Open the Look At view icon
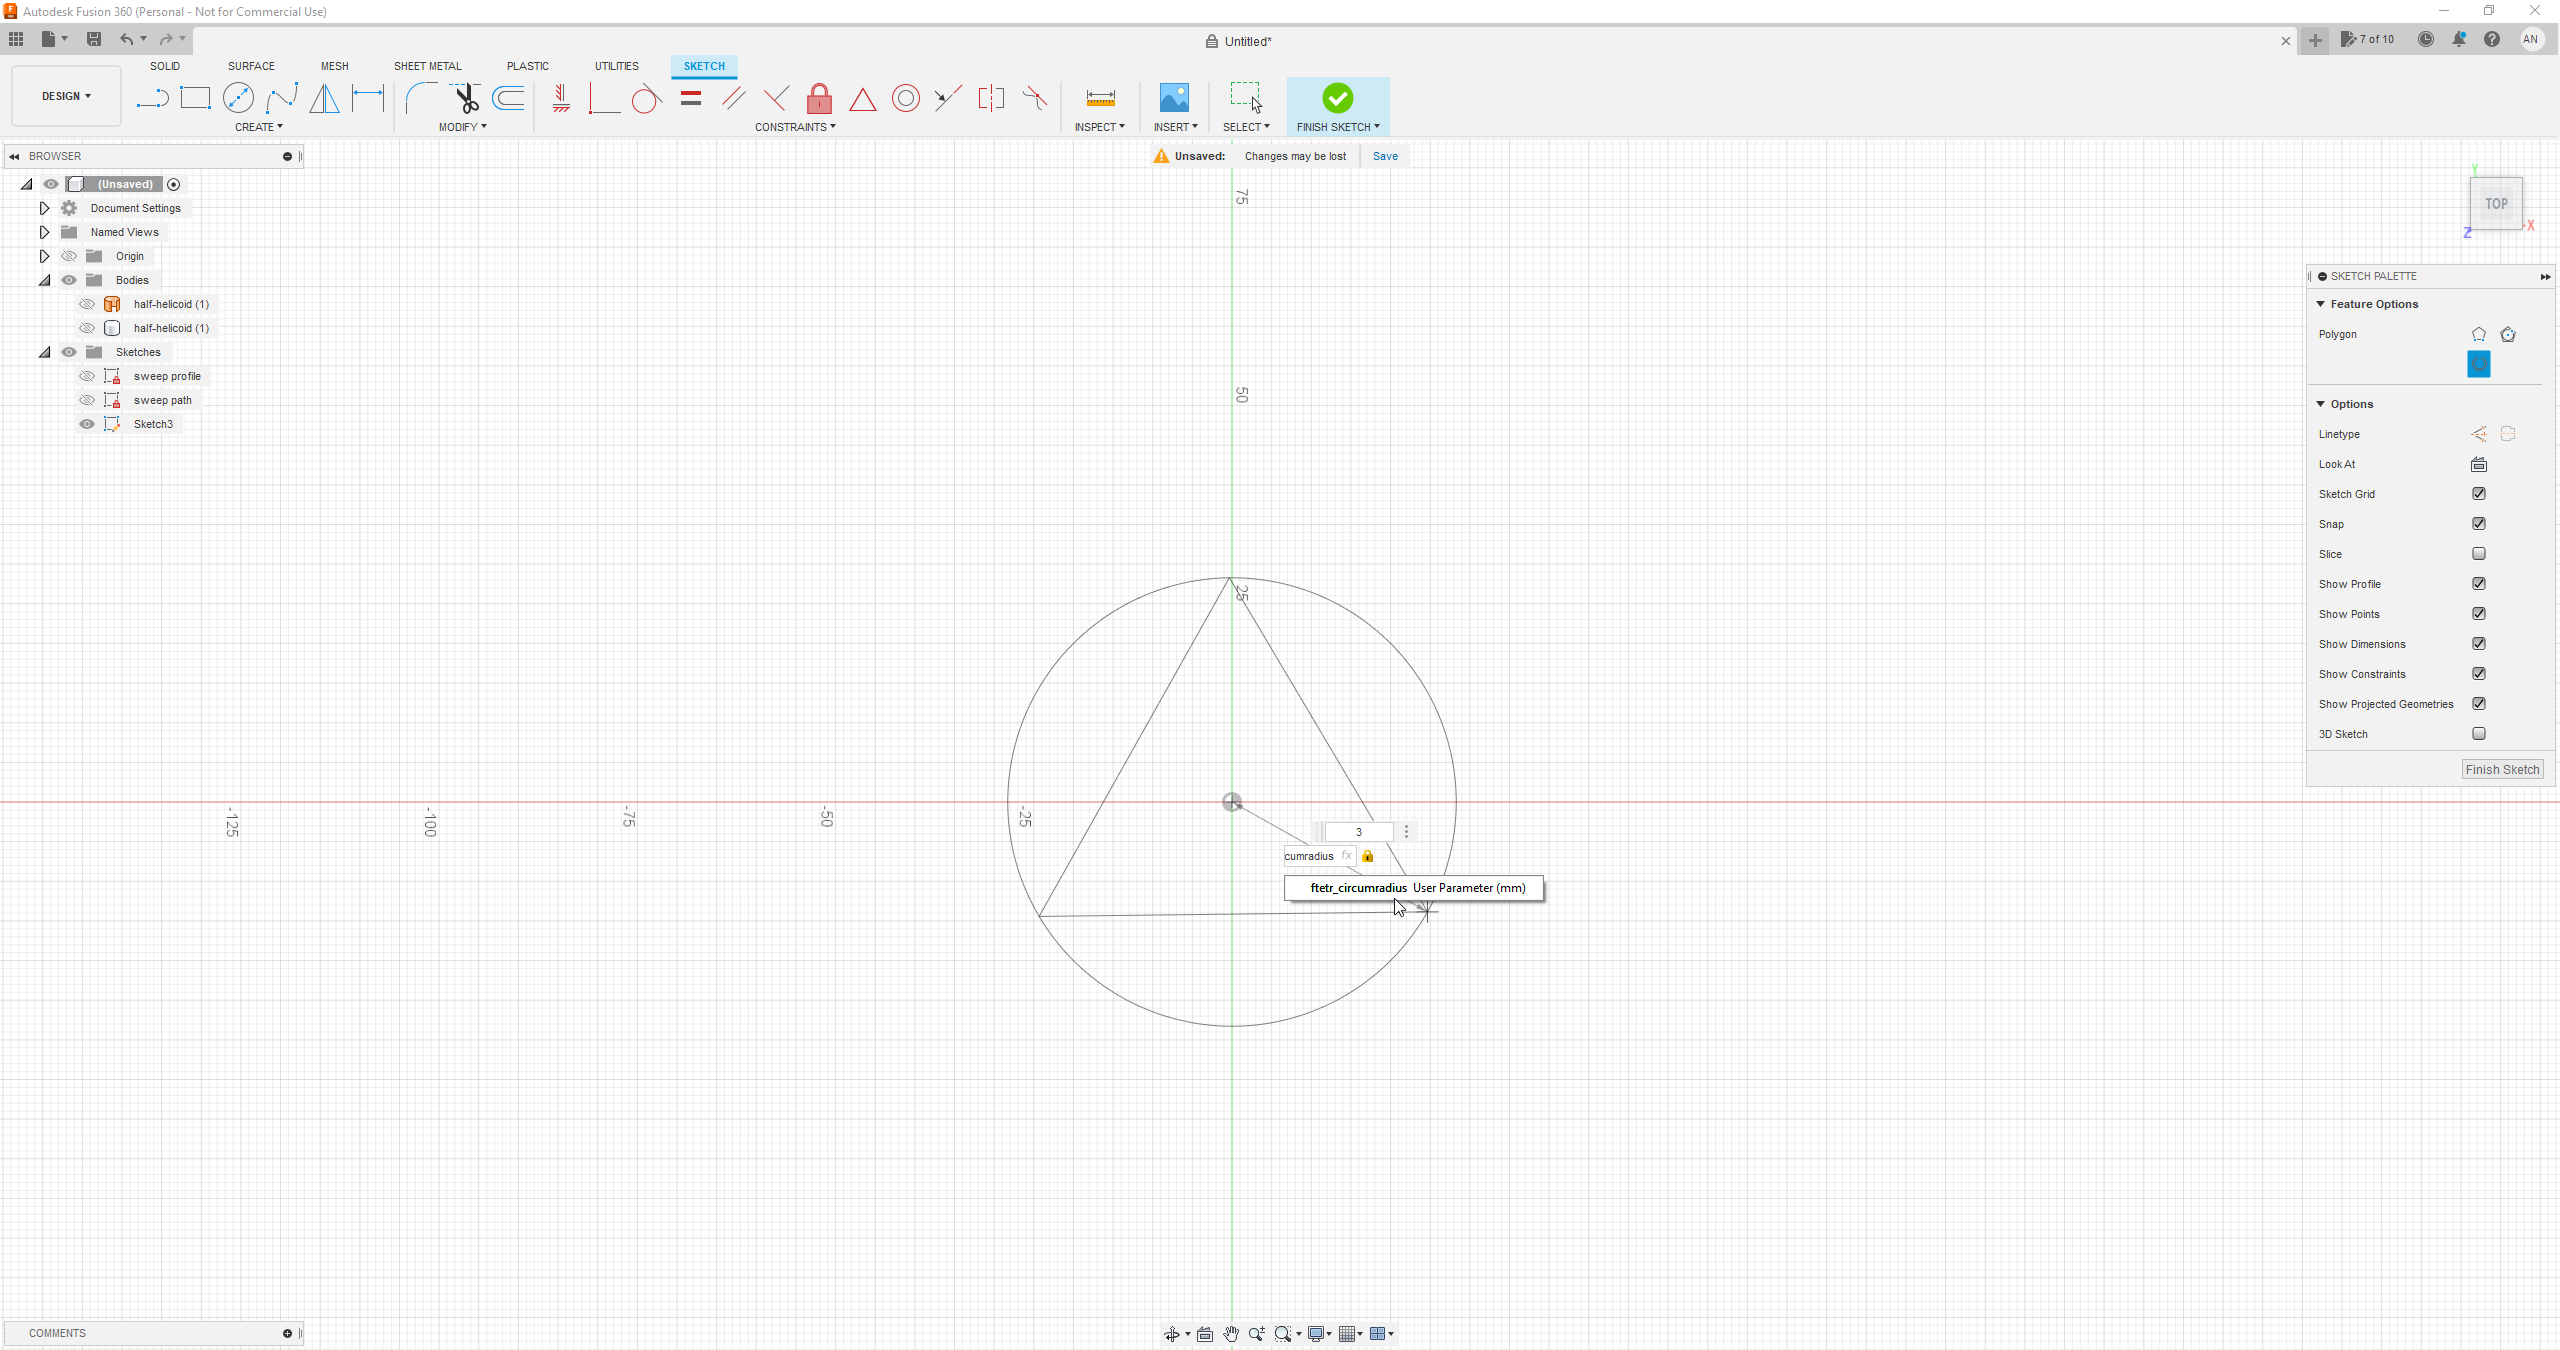This screenshot has width=2560, height=1350. pyautogui.click(x=2479, y=464)
